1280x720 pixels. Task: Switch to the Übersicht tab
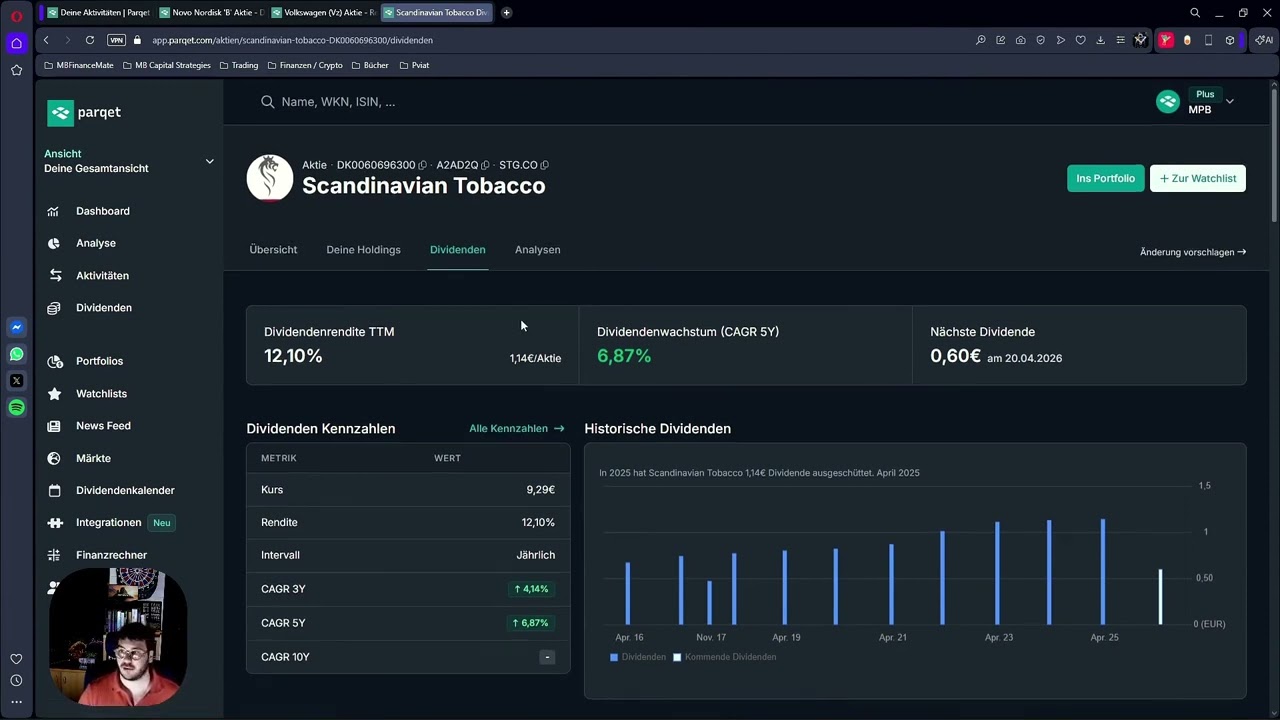273,250
